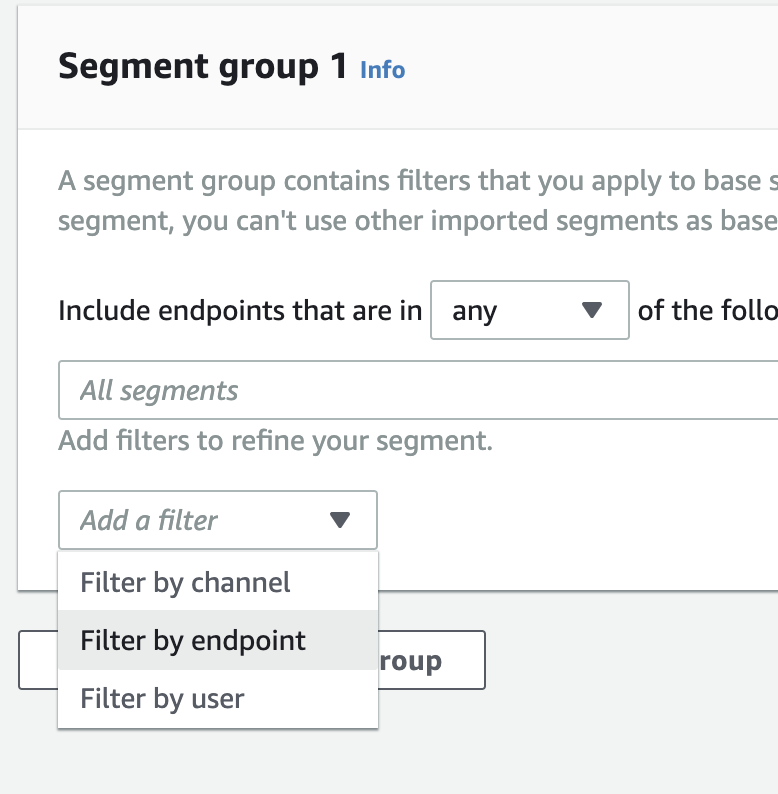778x794 pixels.
Task: Click the "Add filters to refine your segment" text
Action: (x=275, y=440)
